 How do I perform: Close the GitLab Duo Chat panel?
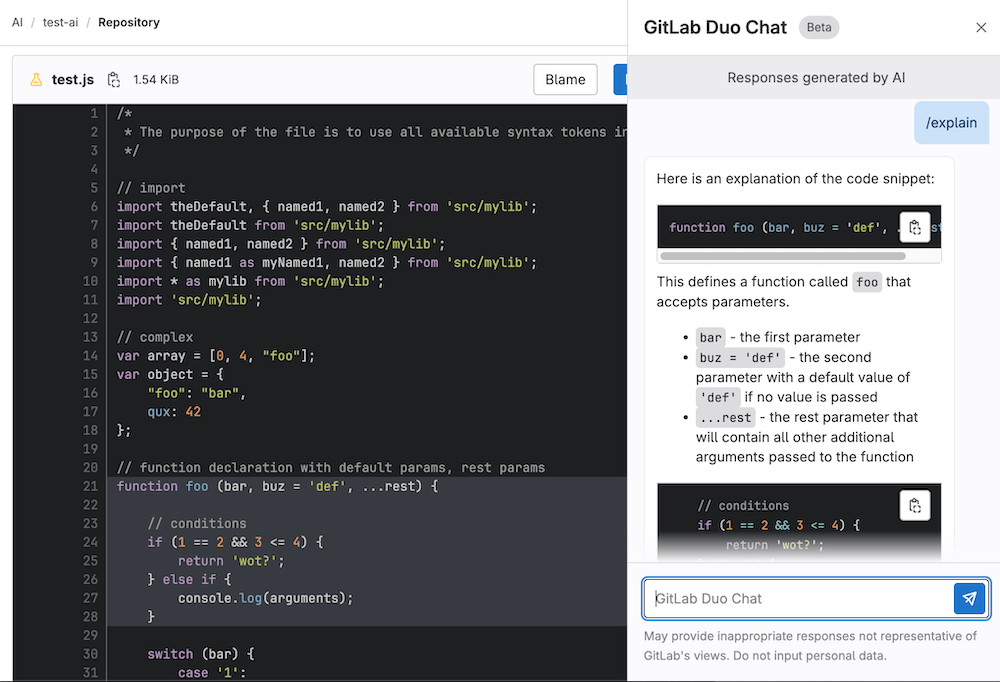pyautogui.click(x=981, y=27)
